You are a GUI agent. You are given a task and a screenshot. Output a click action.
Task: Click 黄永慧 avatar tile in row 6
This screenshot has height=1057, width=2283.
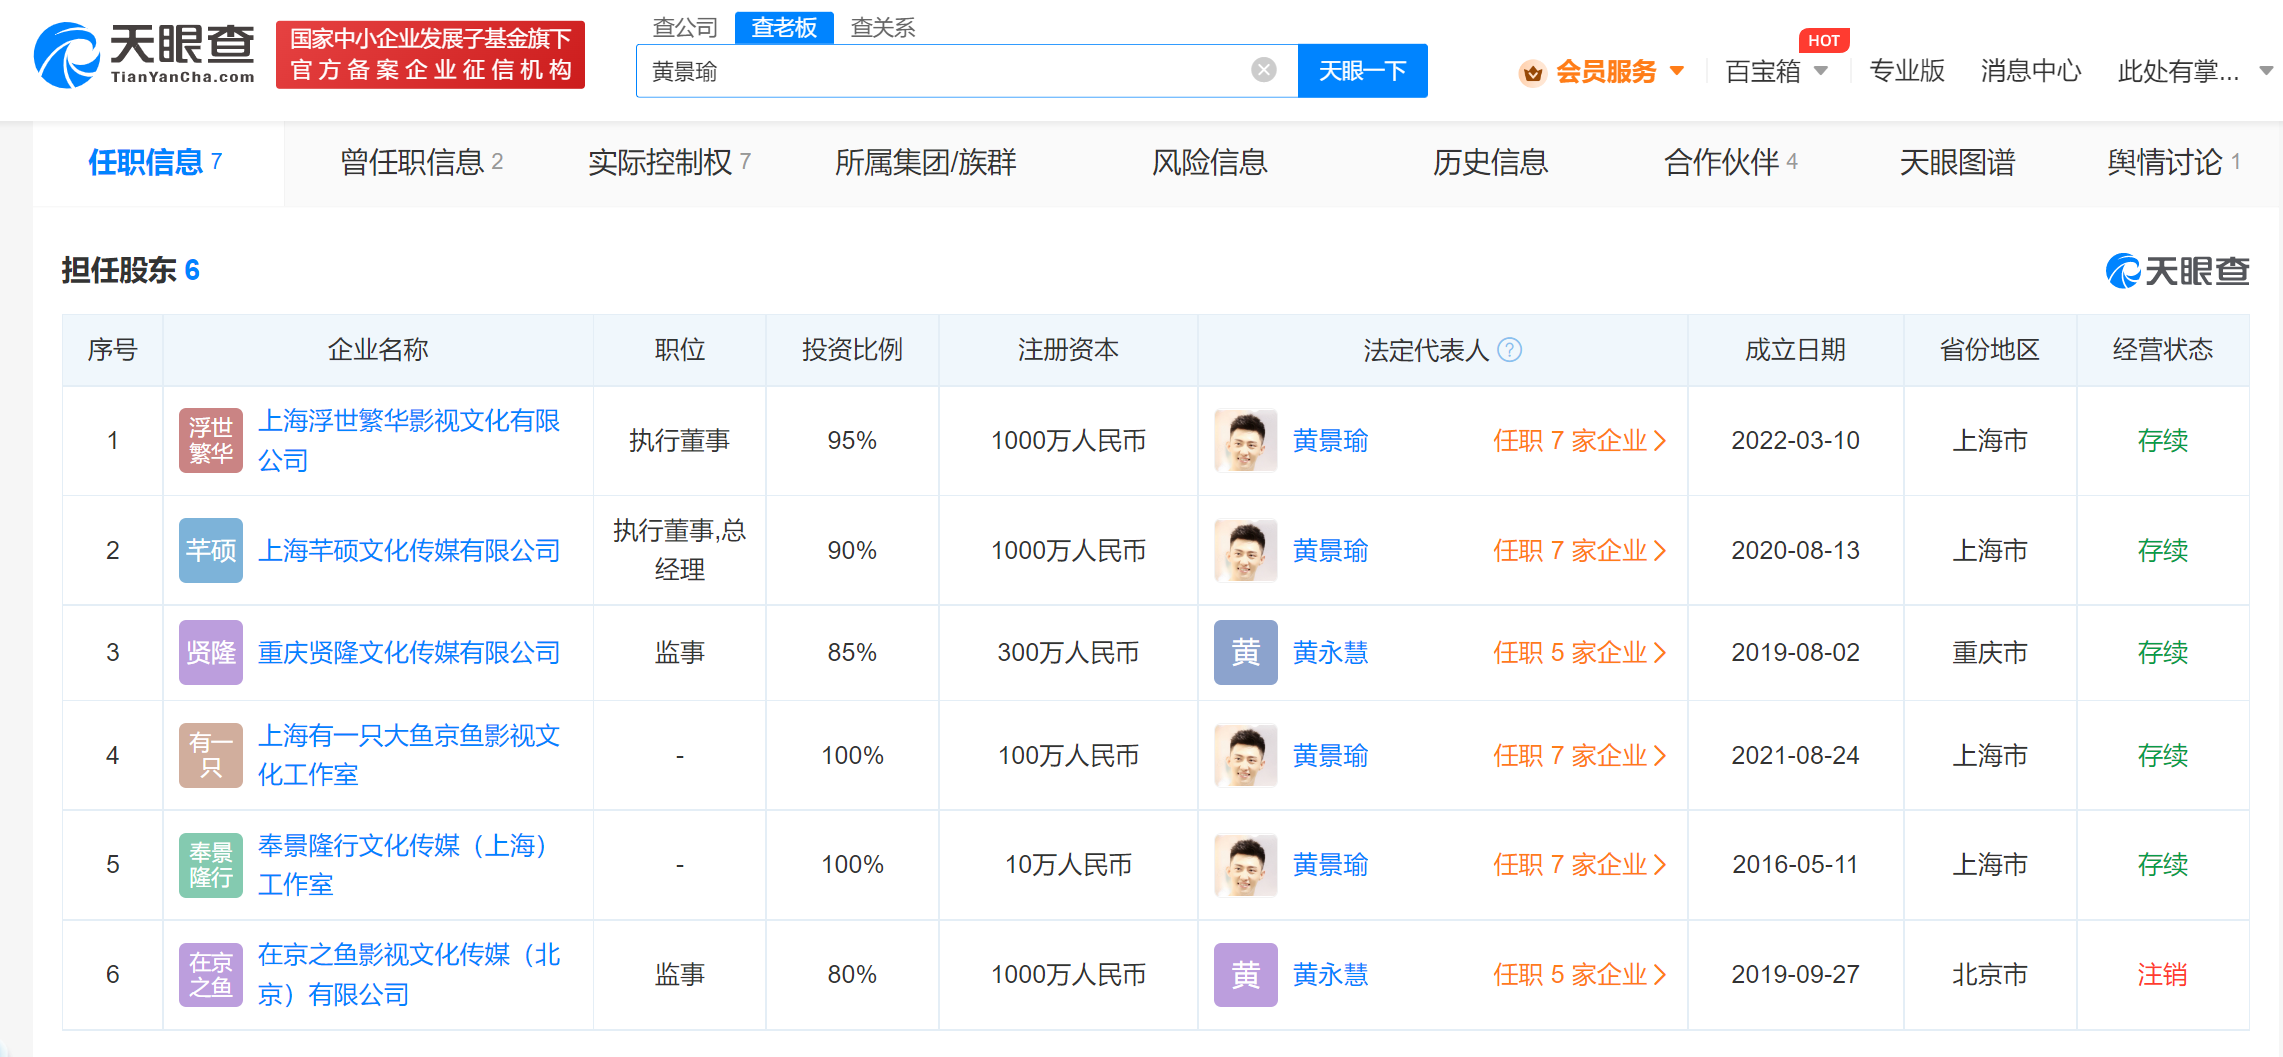pyautogui.click(x=1246, y=975)
